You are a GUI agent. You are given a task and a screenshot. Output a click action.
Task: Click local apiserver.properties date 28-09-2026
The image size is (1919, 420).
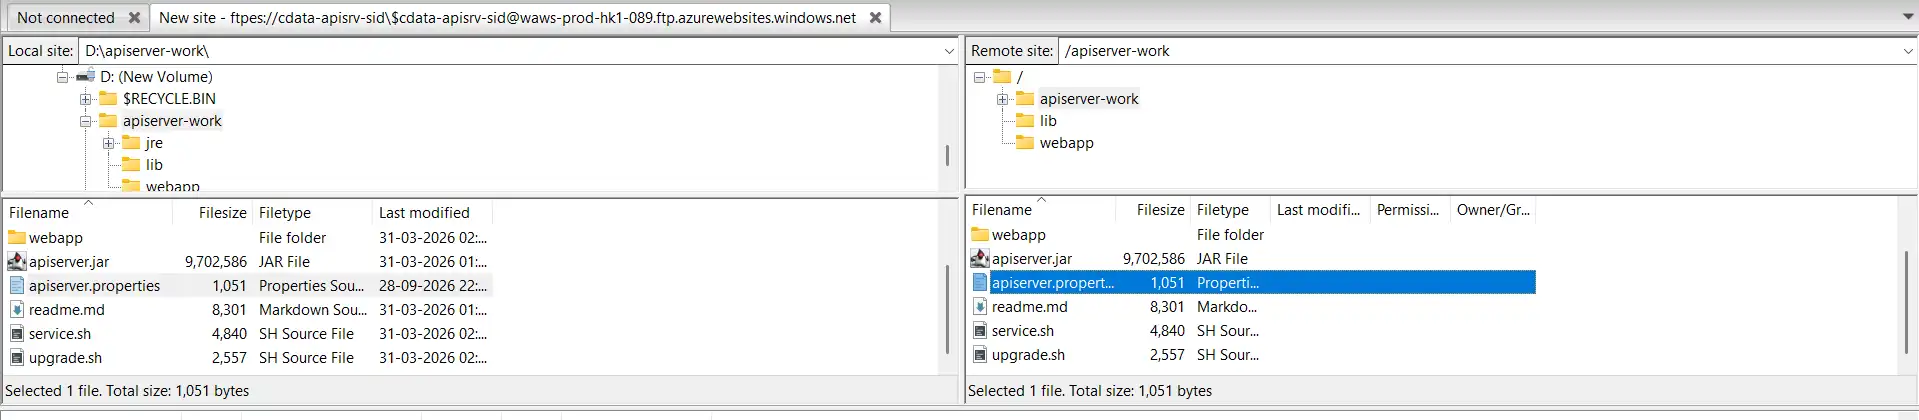point(433,286)
